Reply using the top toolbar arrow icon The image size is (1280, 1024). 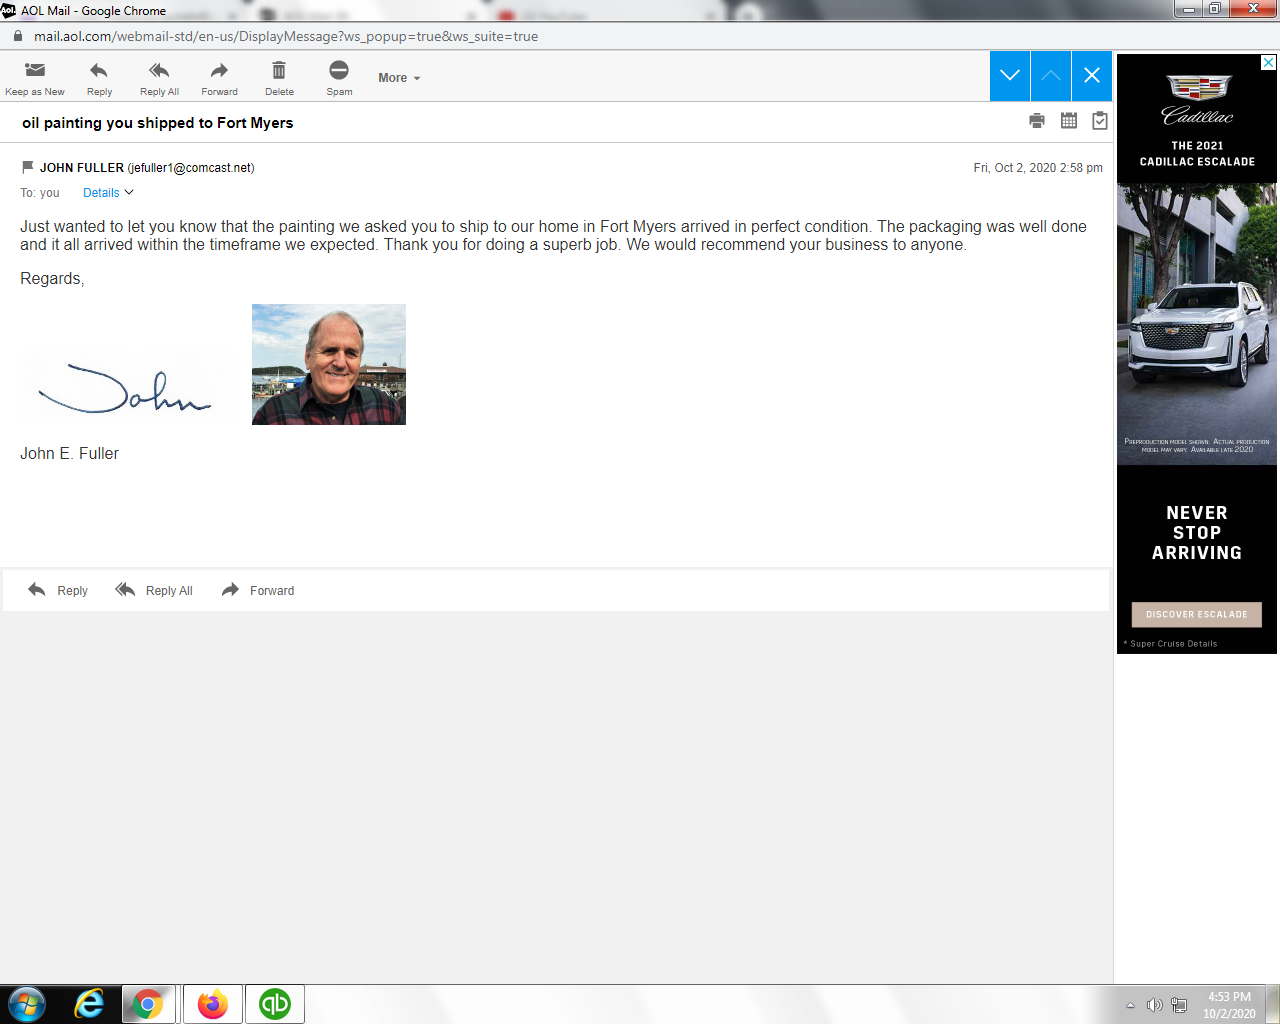[x=99, y=71]
